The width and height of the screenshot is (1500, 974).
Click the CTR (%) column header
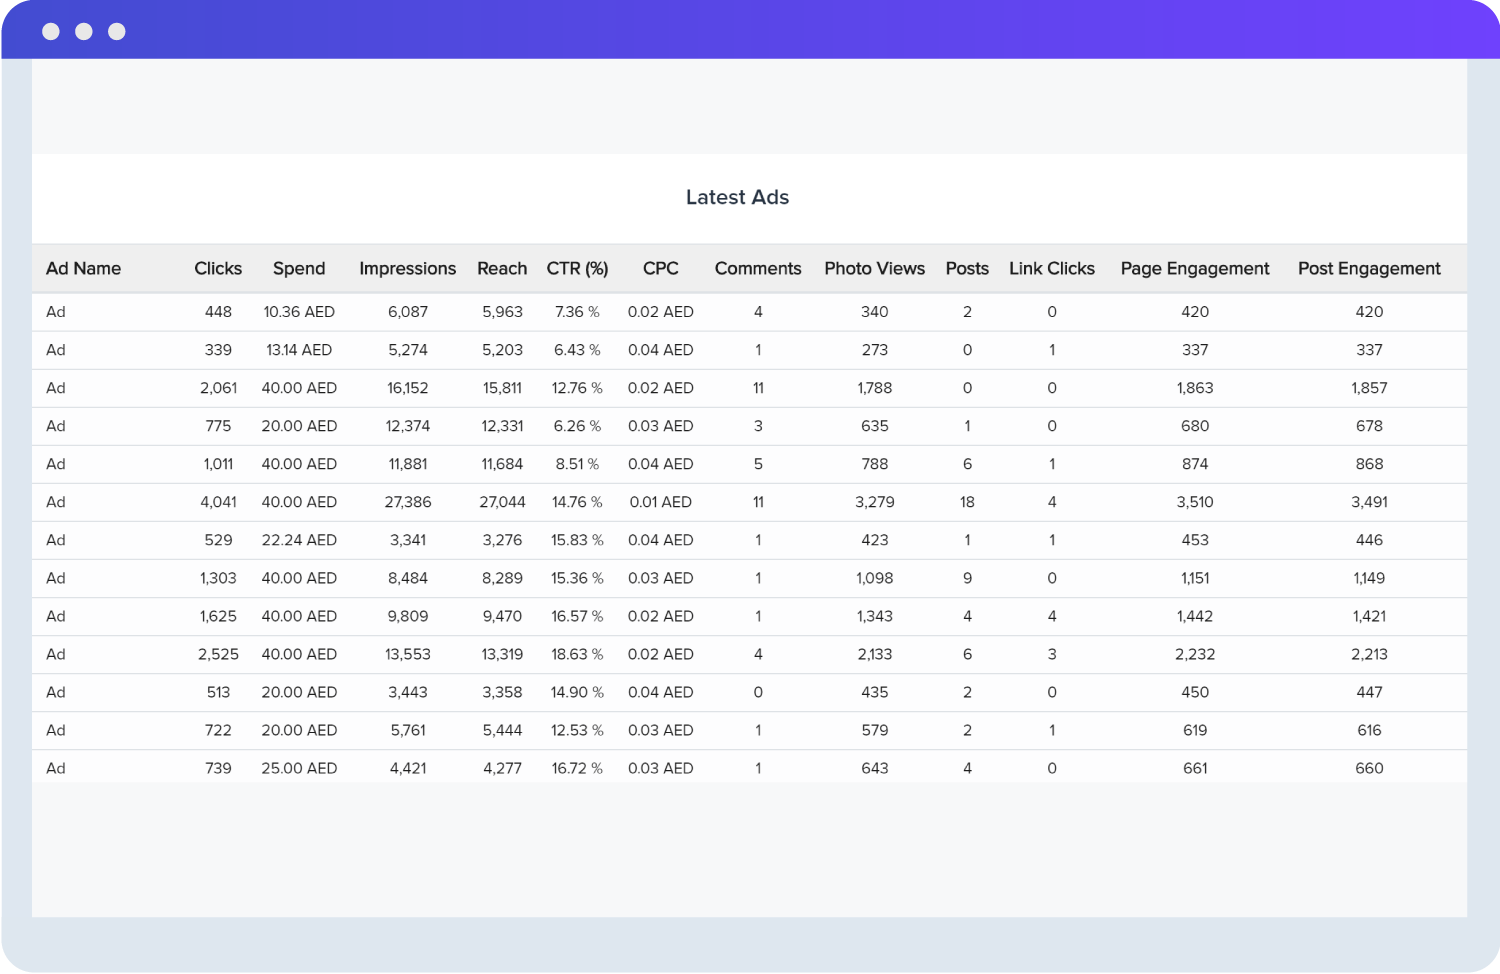577,268
